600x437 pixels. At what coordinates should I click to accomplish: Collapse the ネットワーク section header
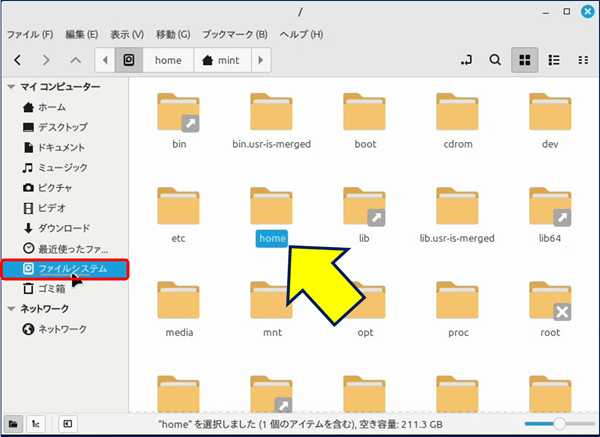[11, 308]
